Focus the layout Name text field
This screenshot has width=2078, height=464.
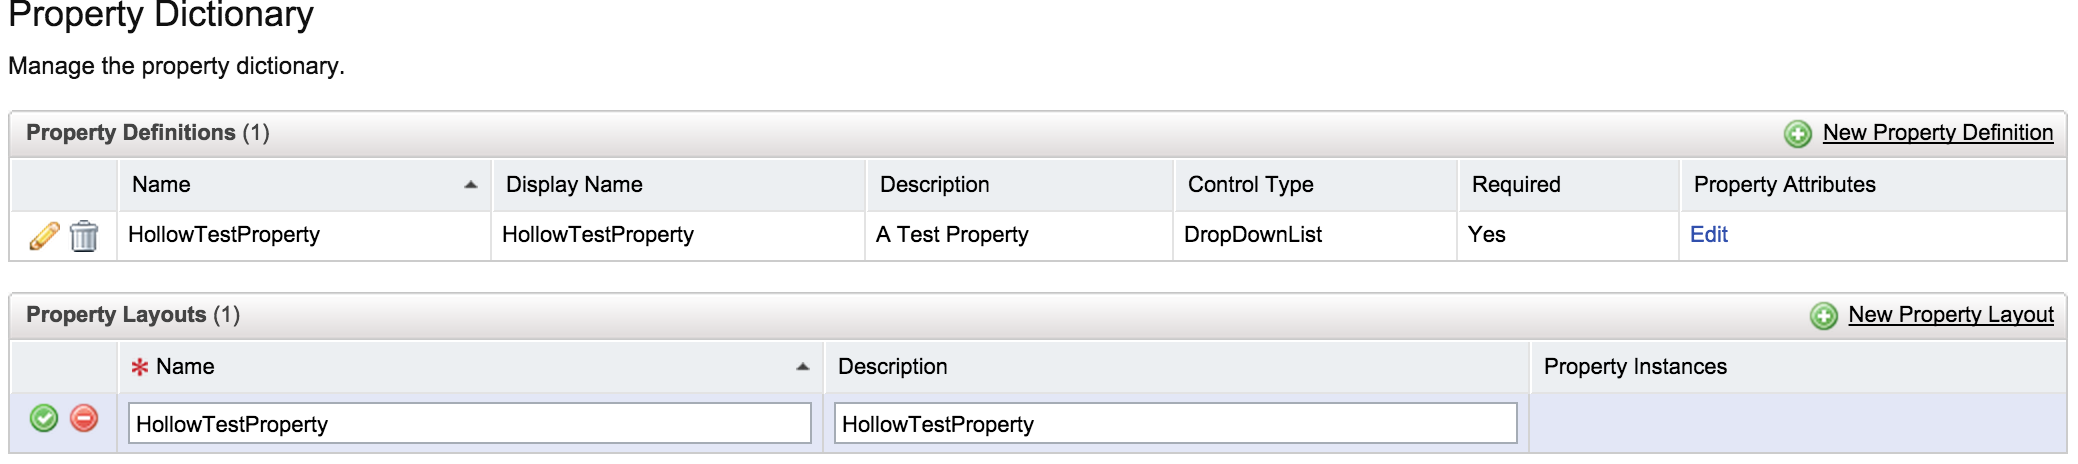click(469, 424)
